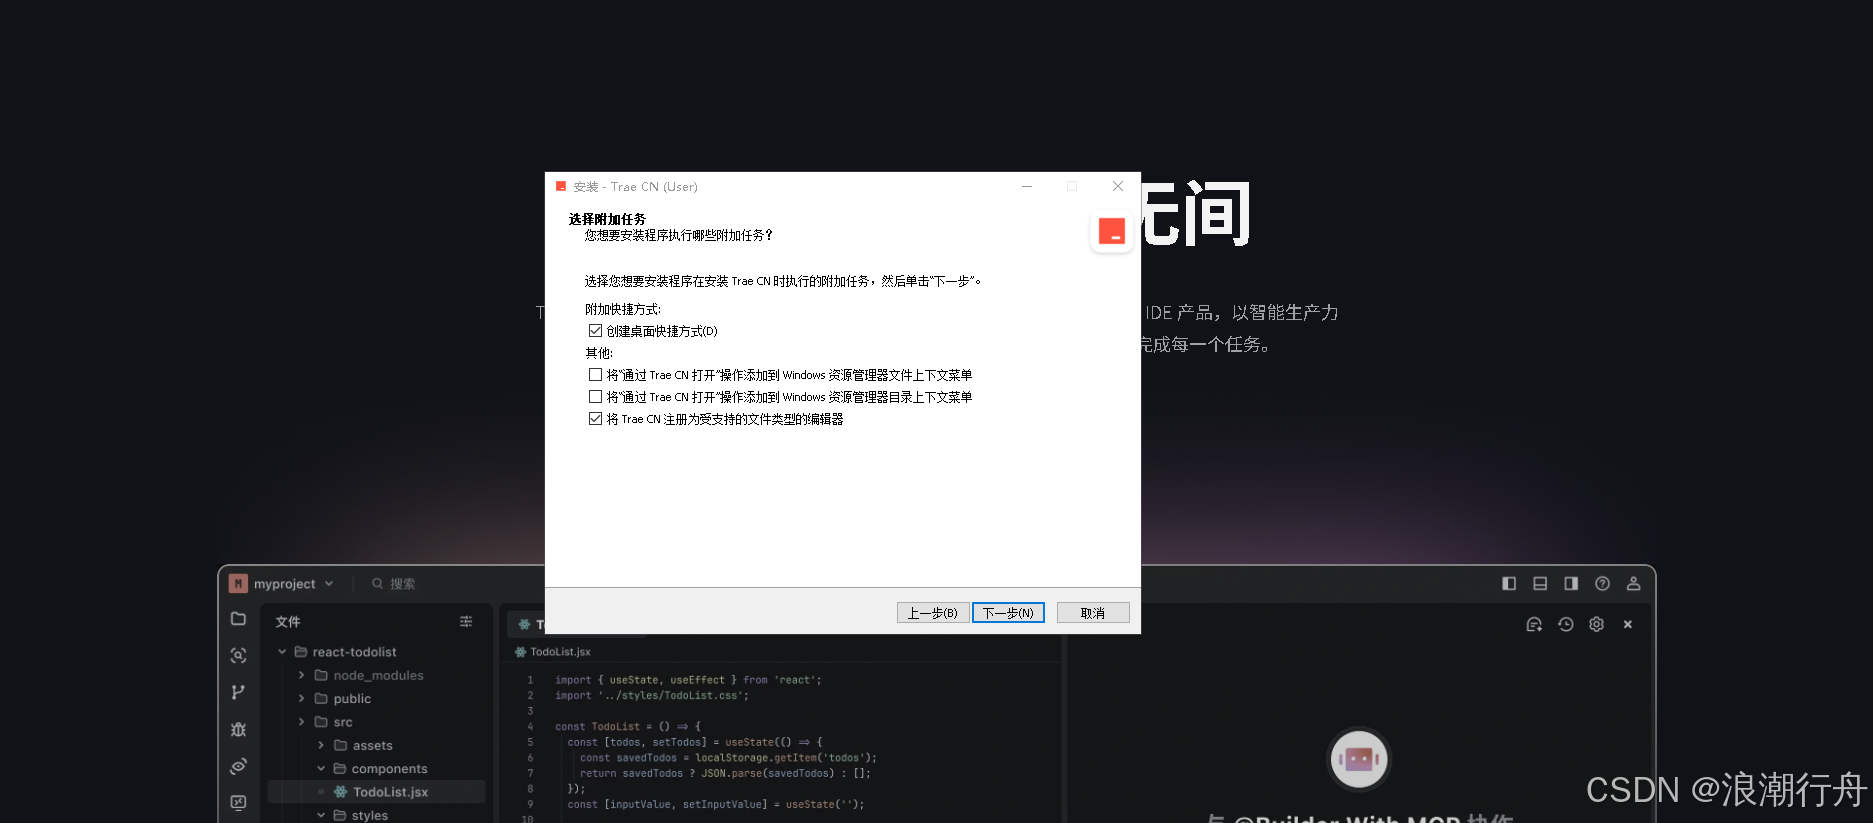
Task: Click the 取消 button in installer
Action: coord(1093,613)
